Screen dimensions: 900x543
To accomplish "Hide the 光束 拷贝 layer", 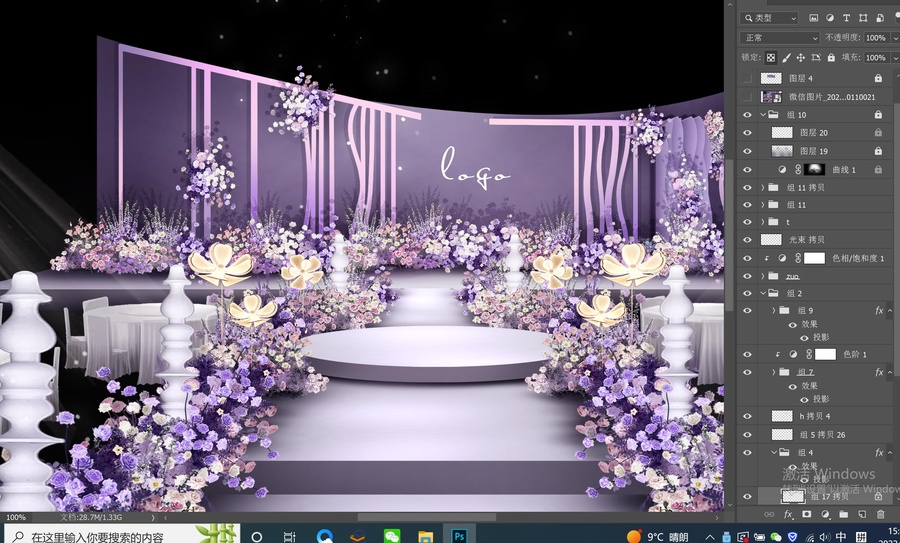I will 747,240.
